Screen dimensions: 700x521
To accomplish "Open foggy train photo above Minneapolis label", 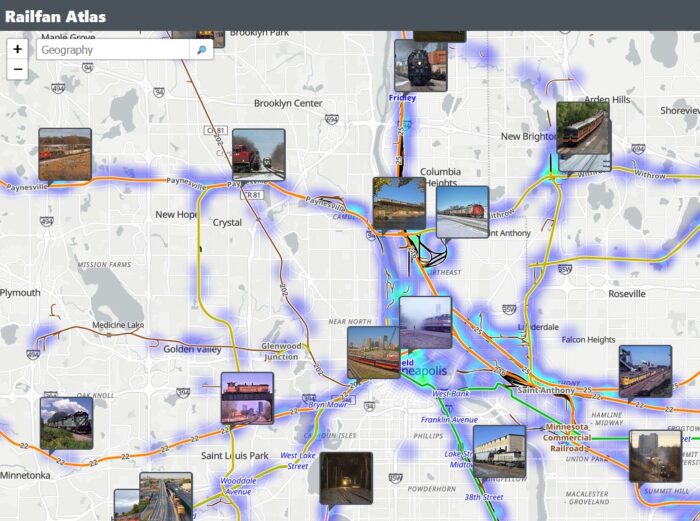I will (x=425, y=322).
